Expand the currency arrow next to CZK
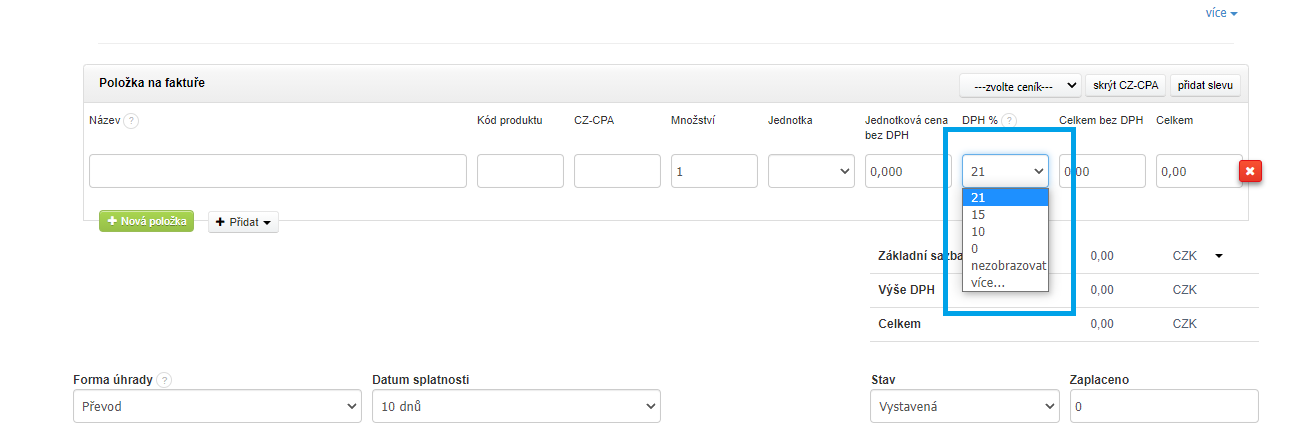This screenshot has height=428, width=1289. [x=1219, y=256]
